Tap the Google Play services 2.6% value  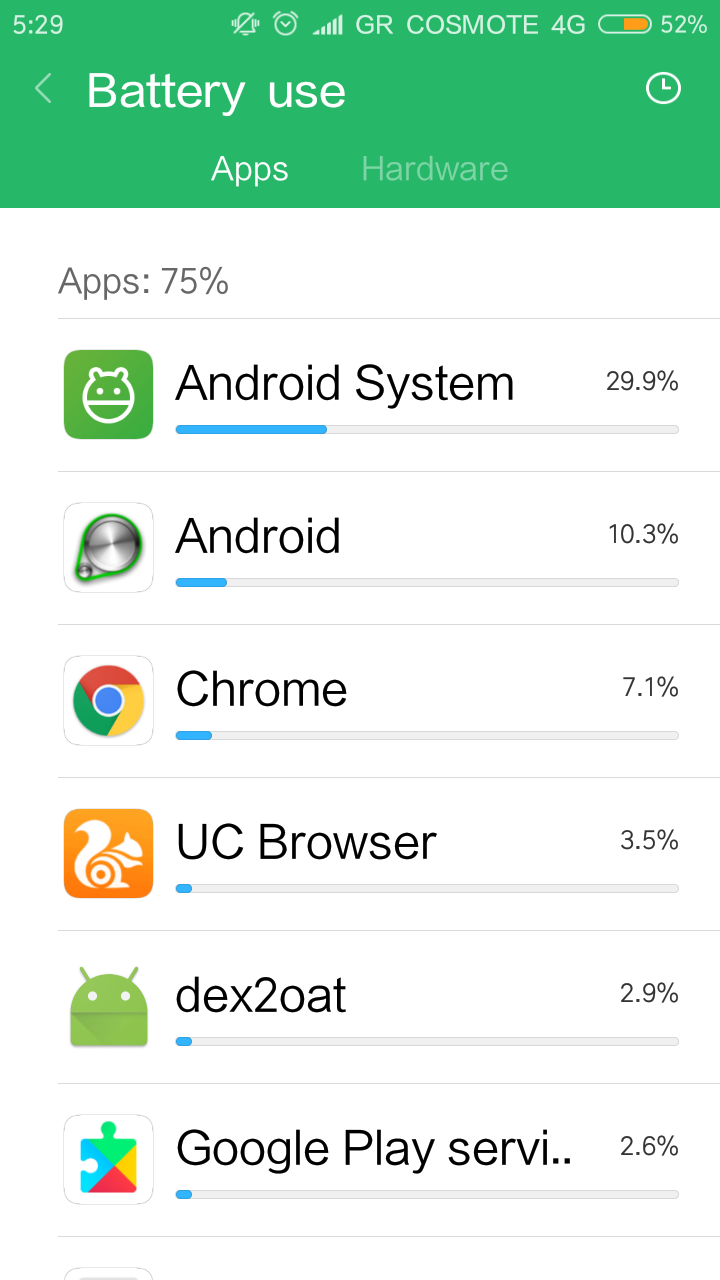pos(649,1146)
